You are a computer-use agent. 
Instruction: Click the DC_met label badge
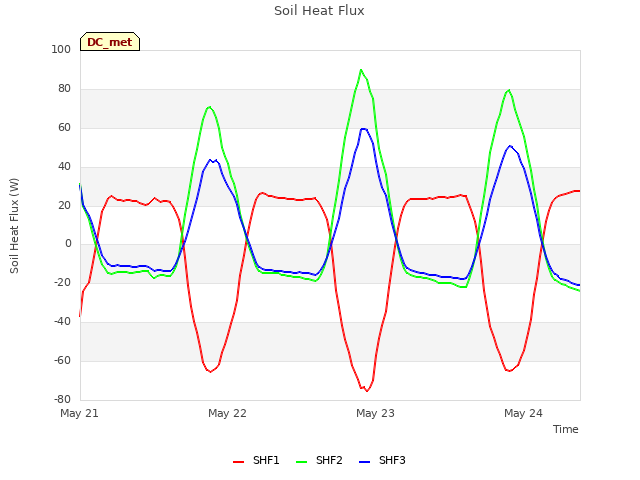click(110, 42)
